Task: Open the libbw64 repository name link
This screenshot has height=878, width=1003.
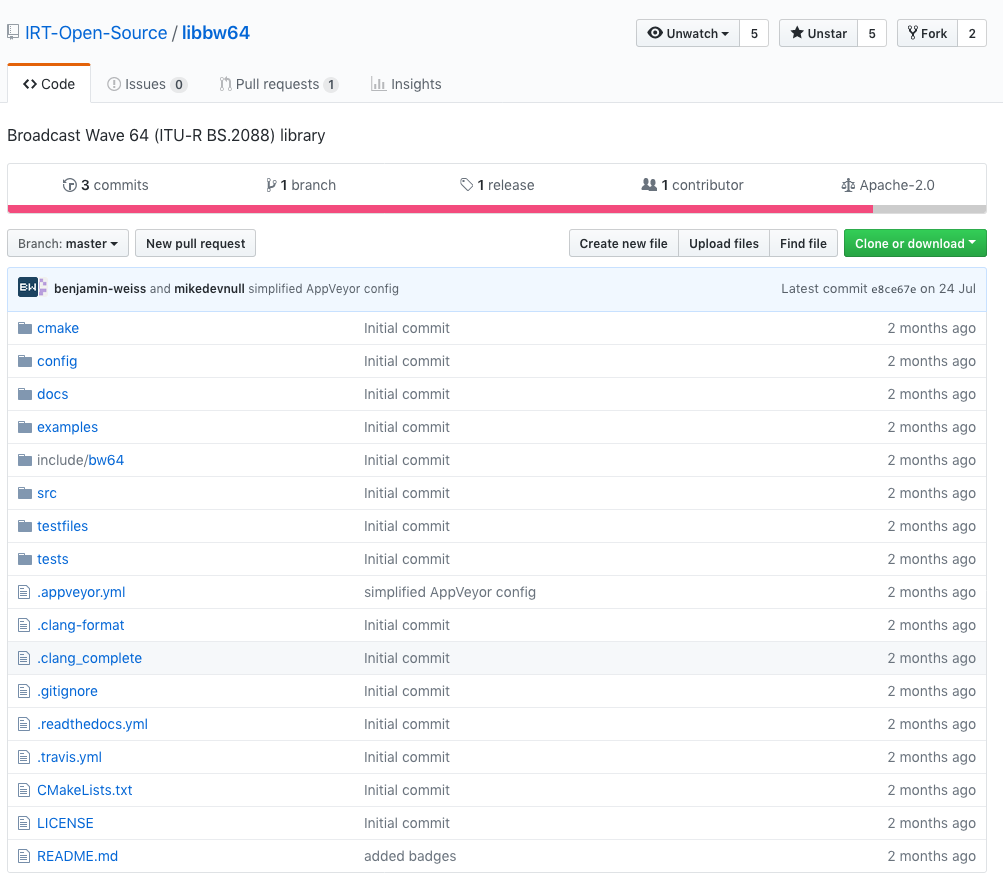Action: 216,33
